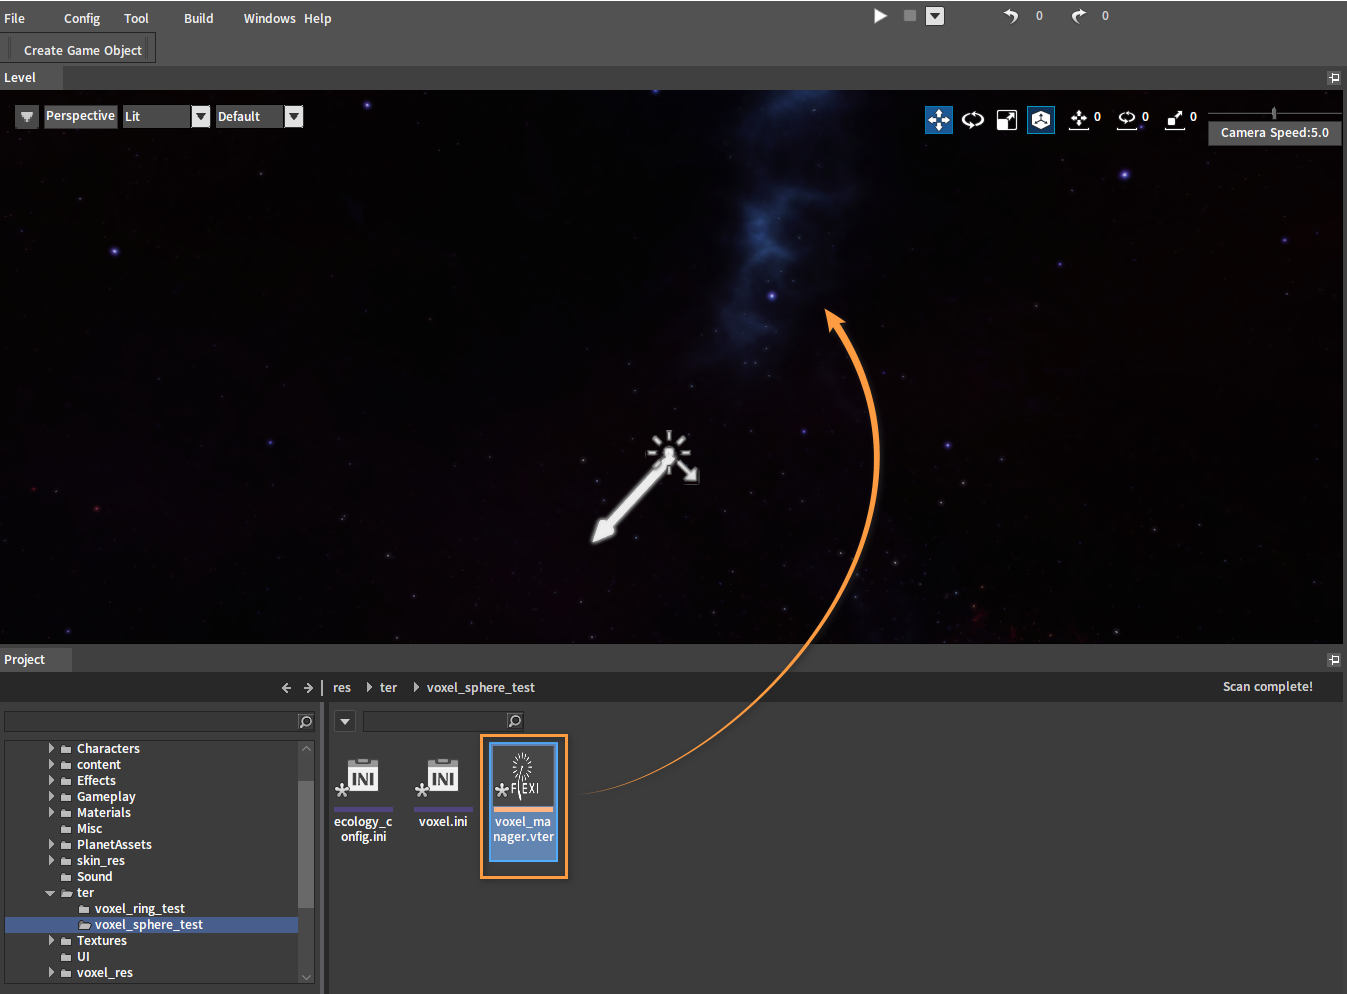1347x994 pixels.
Task: Collapse the ter folder in tree
Action: (x=50, y=893)
